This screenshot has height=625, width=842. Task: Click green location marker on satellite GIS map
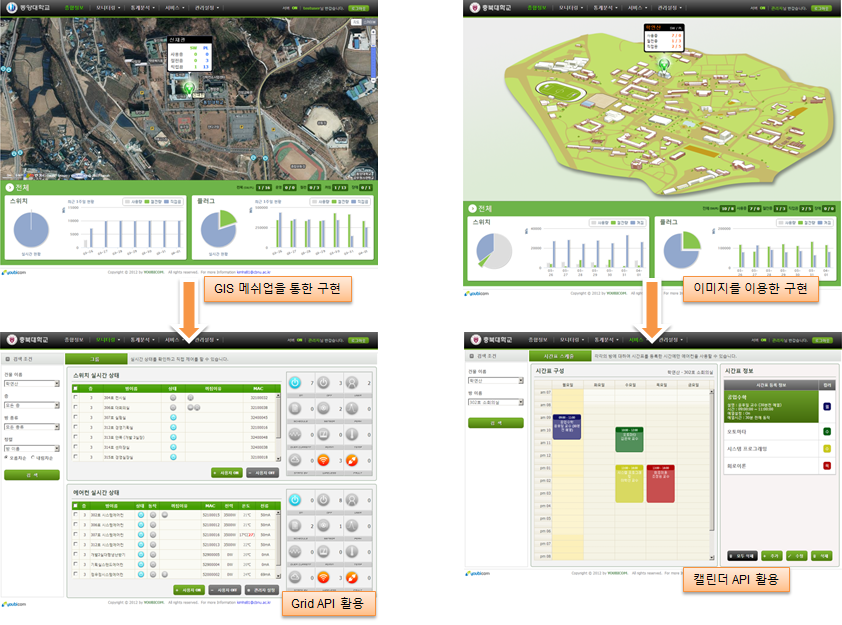tap(188, 90)
